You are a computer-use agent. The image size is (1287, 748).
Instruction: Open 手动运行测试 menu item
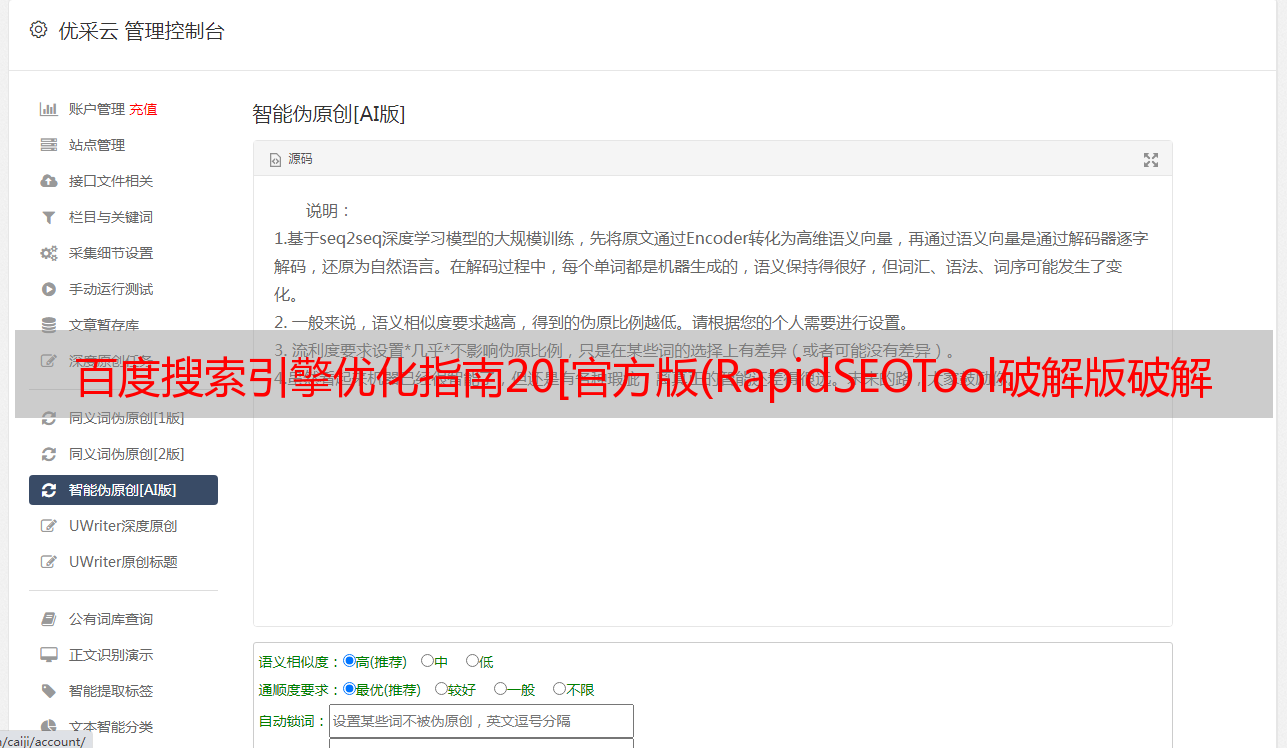[111, 289]
